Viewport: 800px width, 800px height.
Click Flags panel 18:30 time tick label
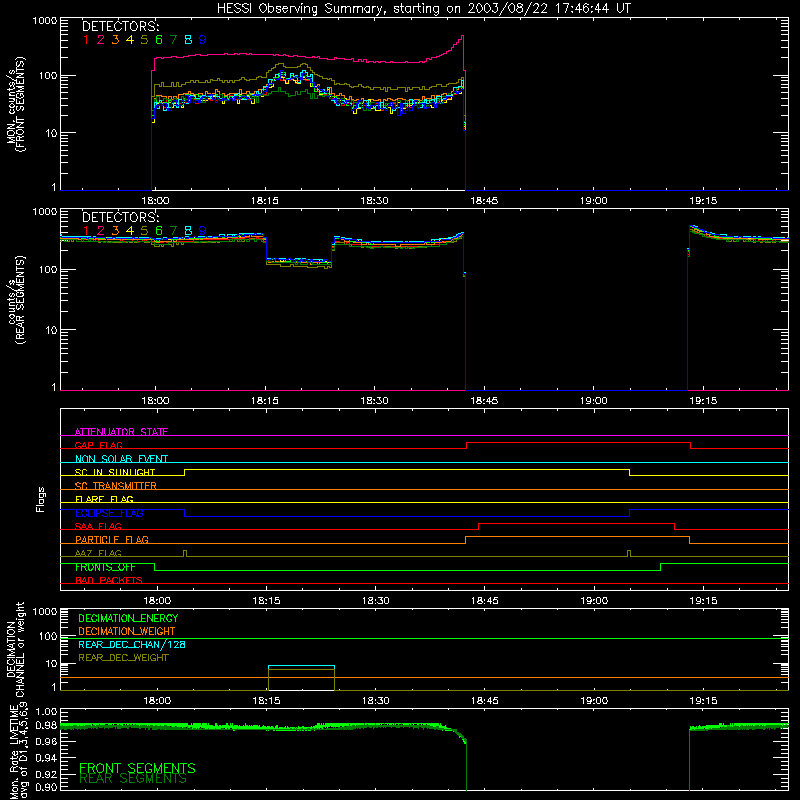376,601
